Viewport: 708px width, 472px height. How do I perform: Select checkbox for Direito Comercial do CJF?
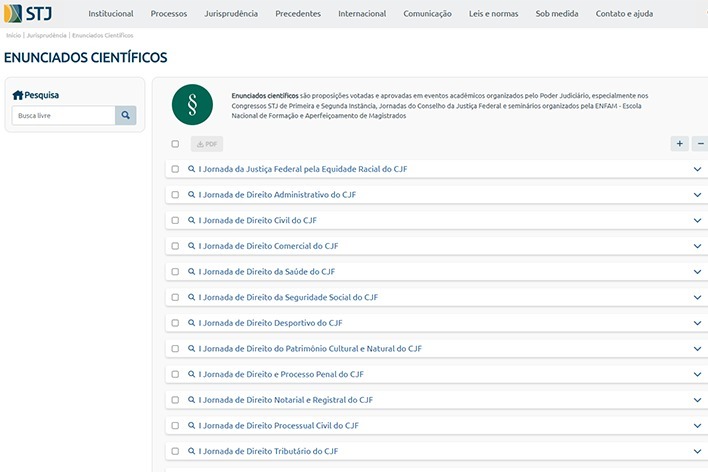[x=175, y=246]
